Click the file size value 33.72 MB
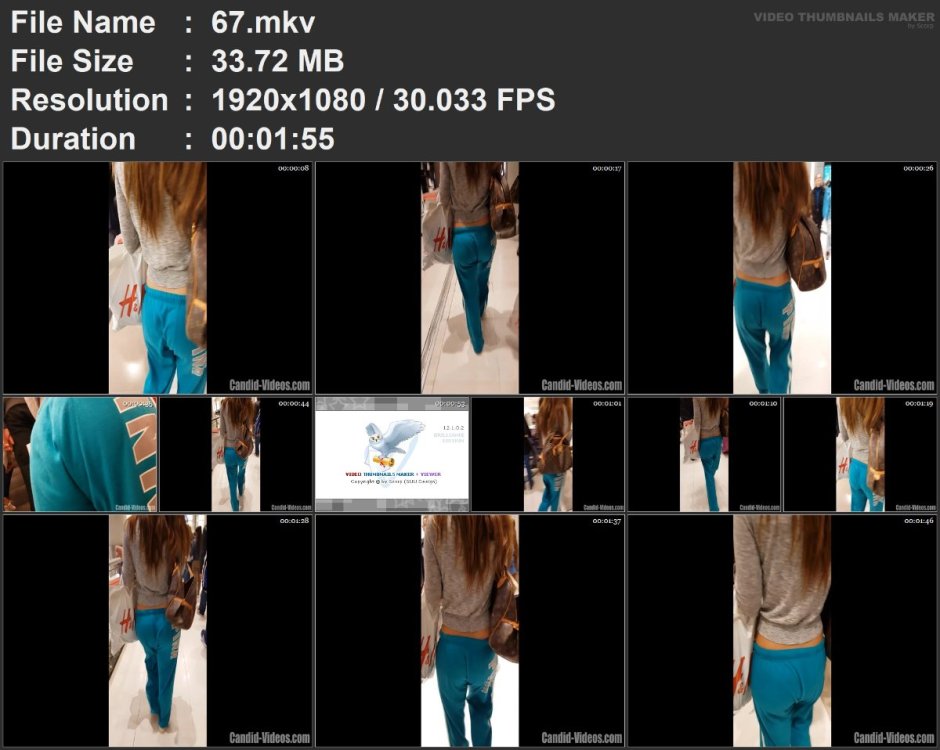The image size is (940, 750). point(278,61)
